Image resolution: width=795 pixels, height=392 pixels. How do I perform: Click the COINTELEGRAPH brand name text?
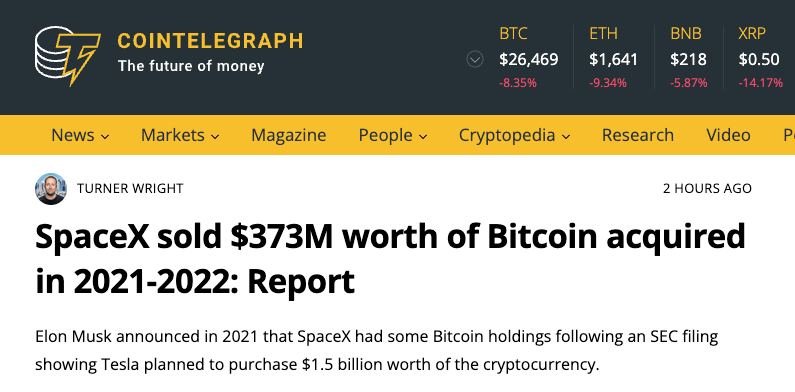pyautogui.click(x=210, y=41)
